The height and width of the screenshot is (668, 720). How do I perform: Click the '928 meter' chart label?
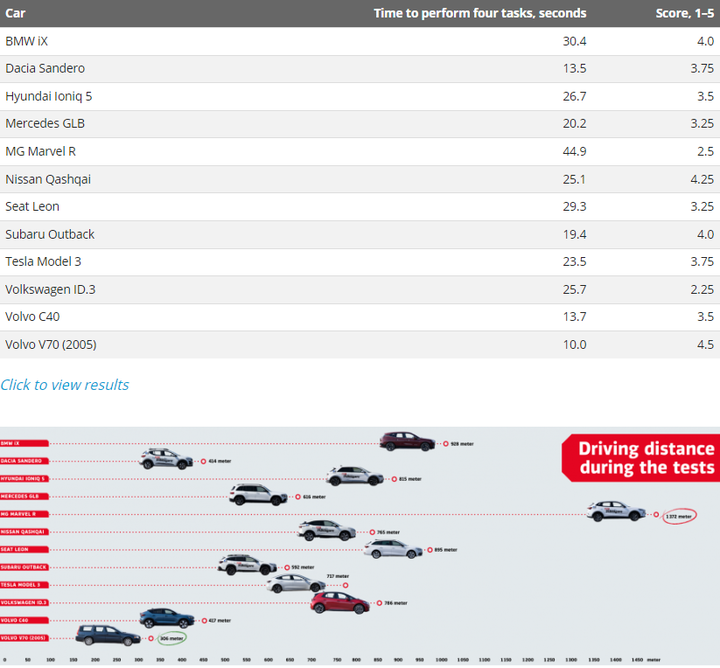click(462, 444)
